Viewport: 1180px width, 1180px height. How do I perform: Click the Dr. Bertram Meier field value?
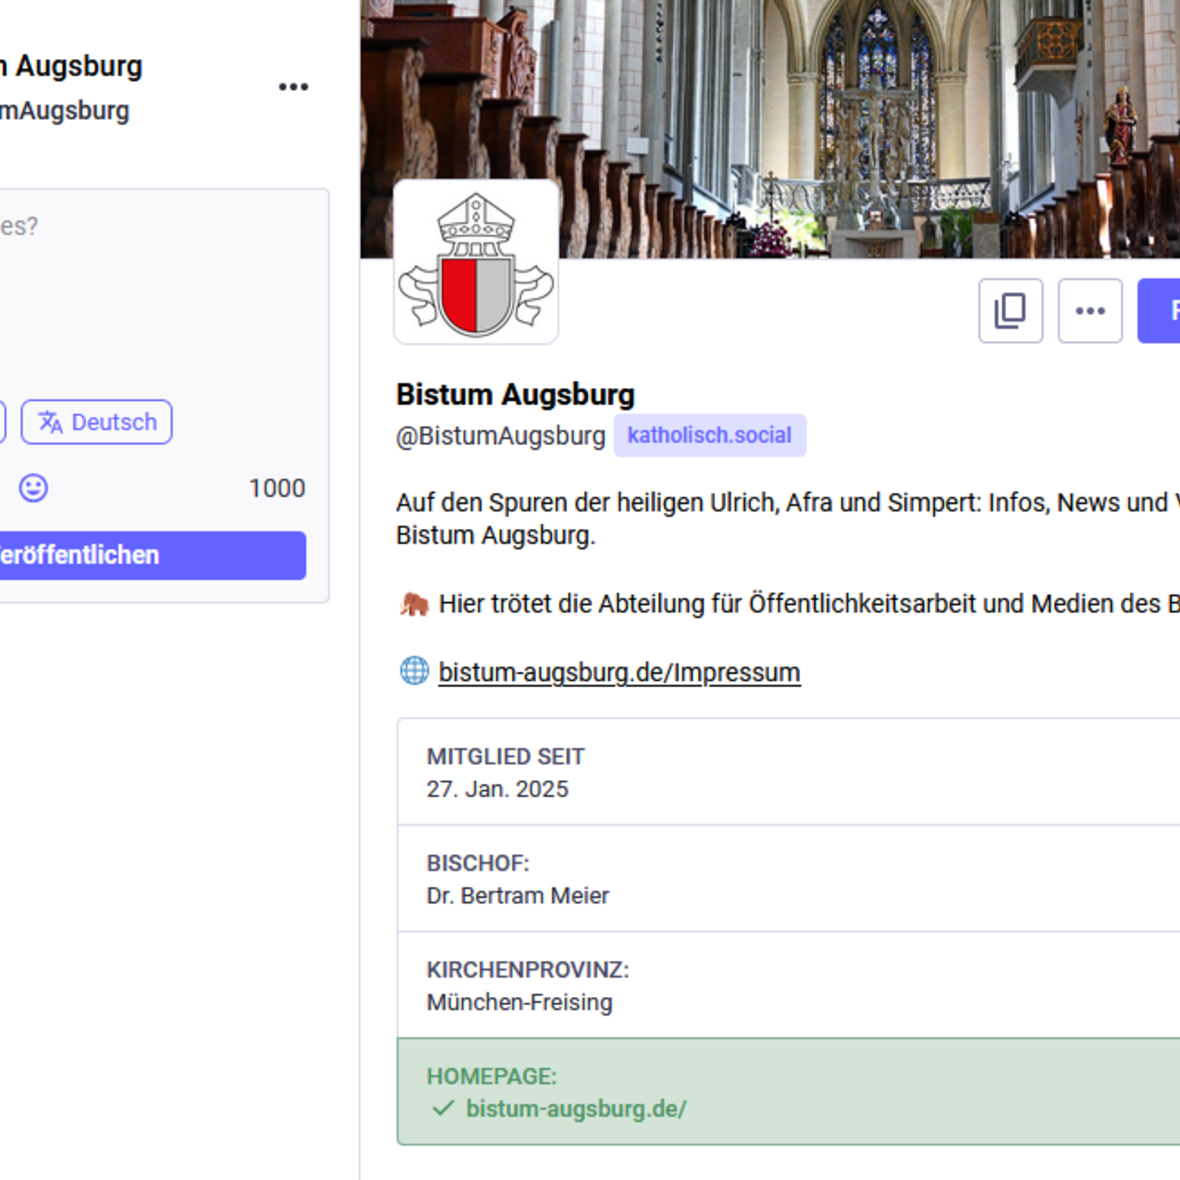517,896
